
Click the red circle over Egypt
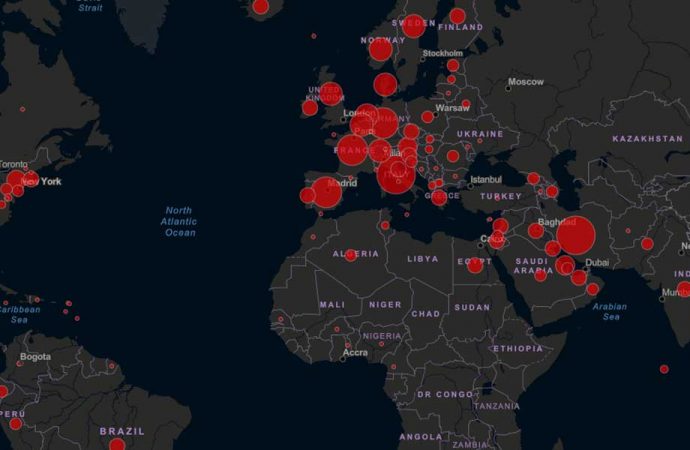[475, 265]
